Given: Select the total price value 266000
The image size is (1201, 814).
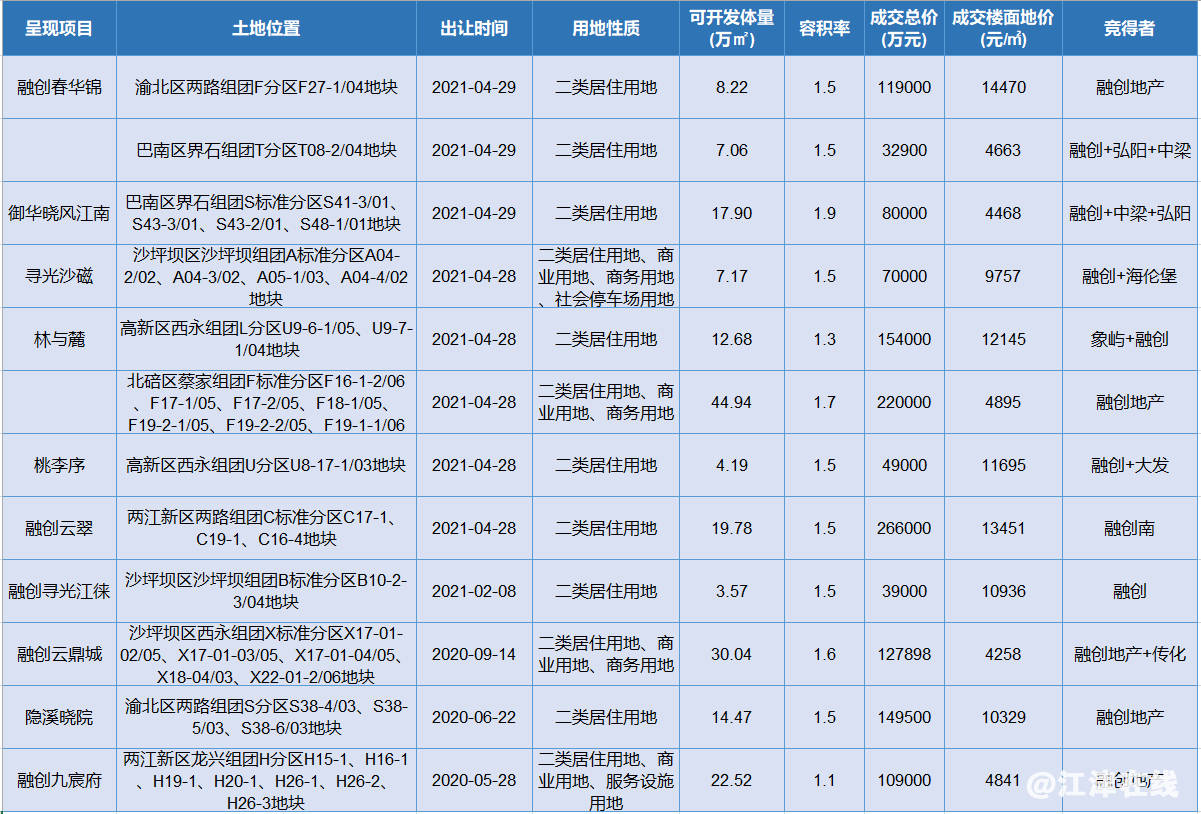Looking at the screenshot, I should 904,528.
